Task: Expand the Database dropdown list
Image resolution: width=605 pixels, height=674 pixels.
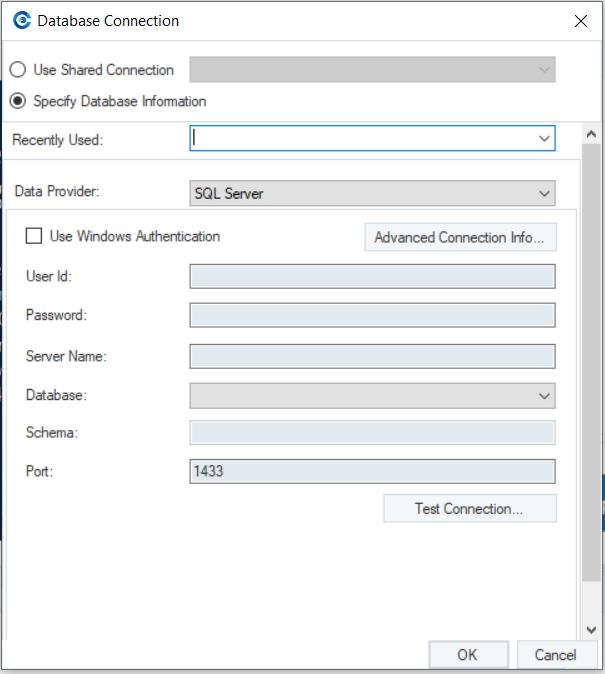Action: [544, 396]
